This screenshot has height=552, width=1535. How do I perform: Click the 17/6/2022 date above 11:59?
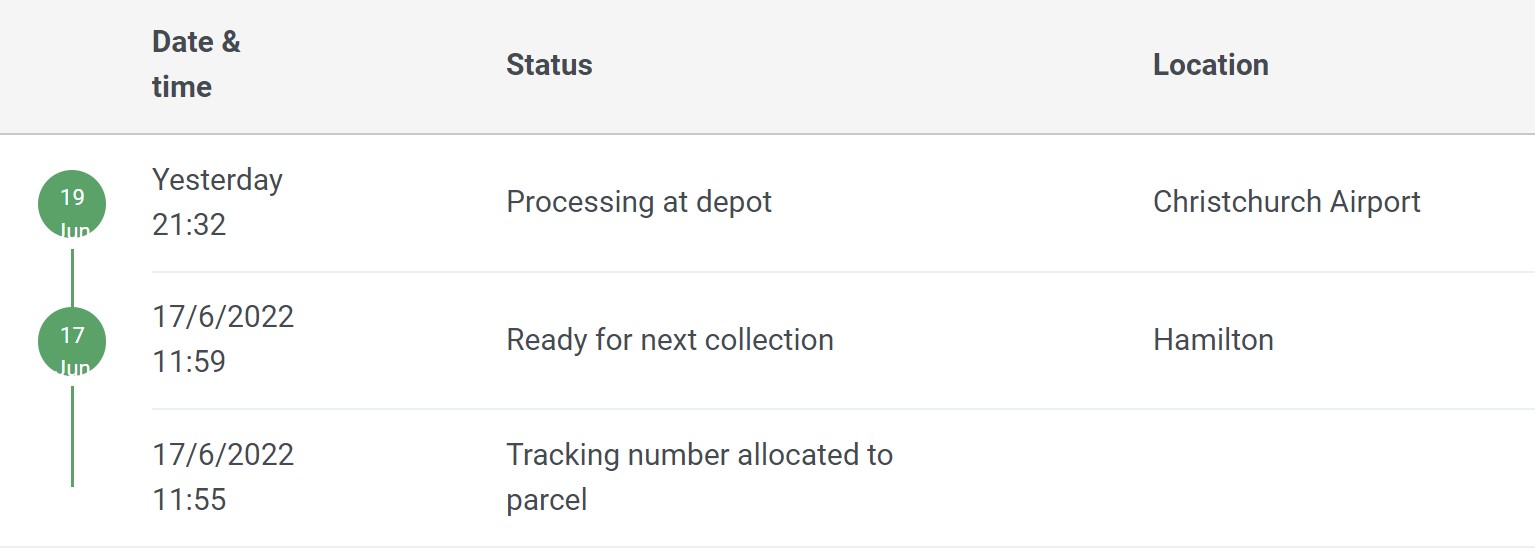[223, 317]
